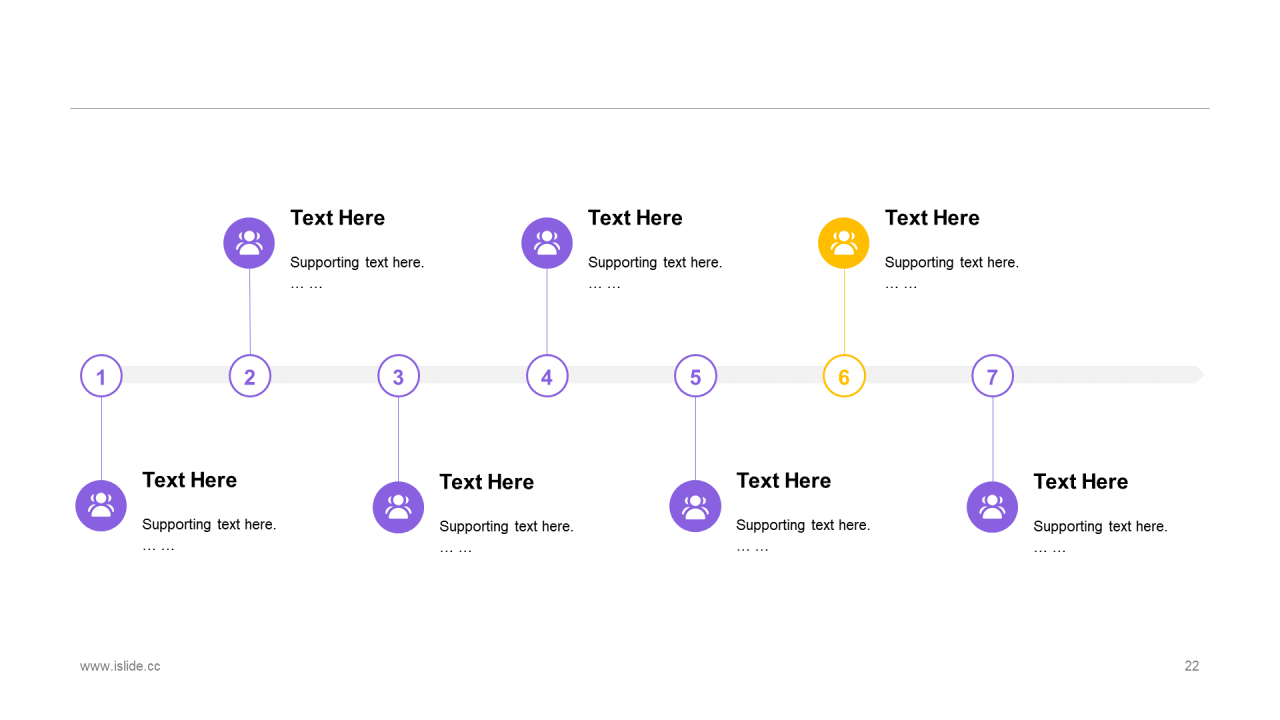Click timeline marker number 7
The width and height of the screenshot is (1280, 720).
pos(992,376)
